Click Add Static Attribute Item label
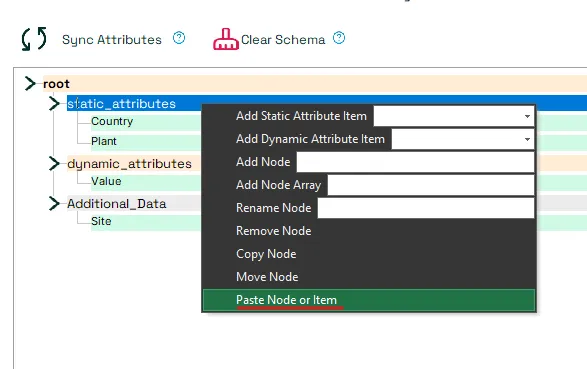Screen dimensions: 587x369 pos(301,116)
